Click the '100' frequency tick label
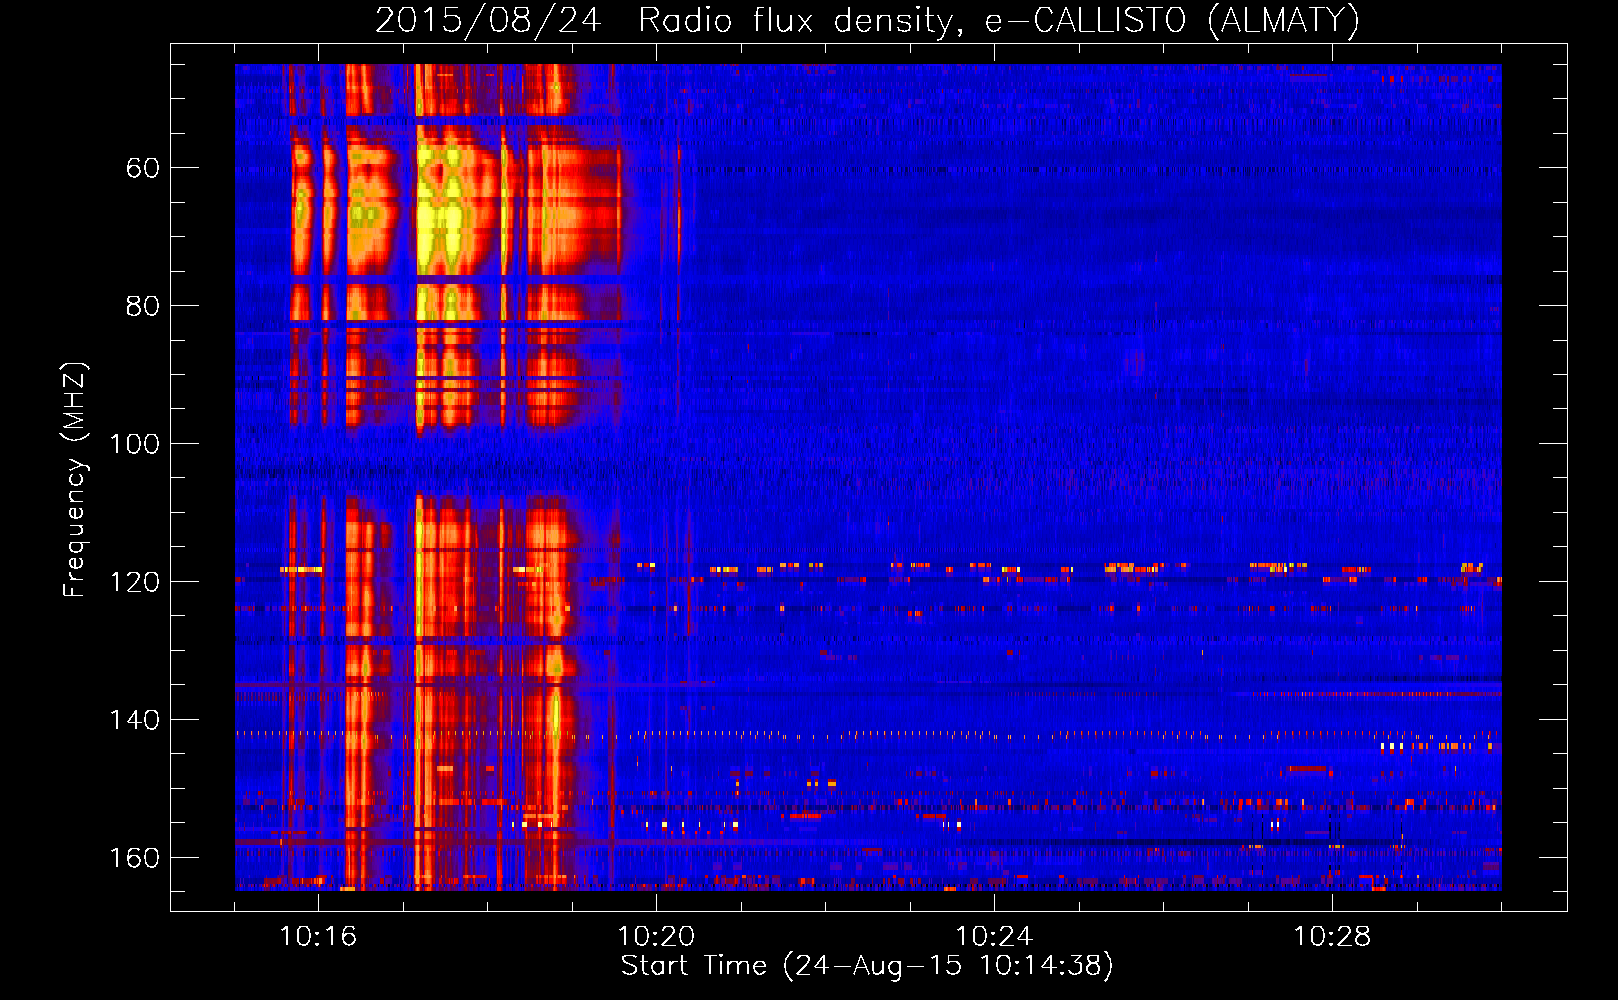Screen dimensions: 1618x1000 pyautogui.click(x=135, y=444)
